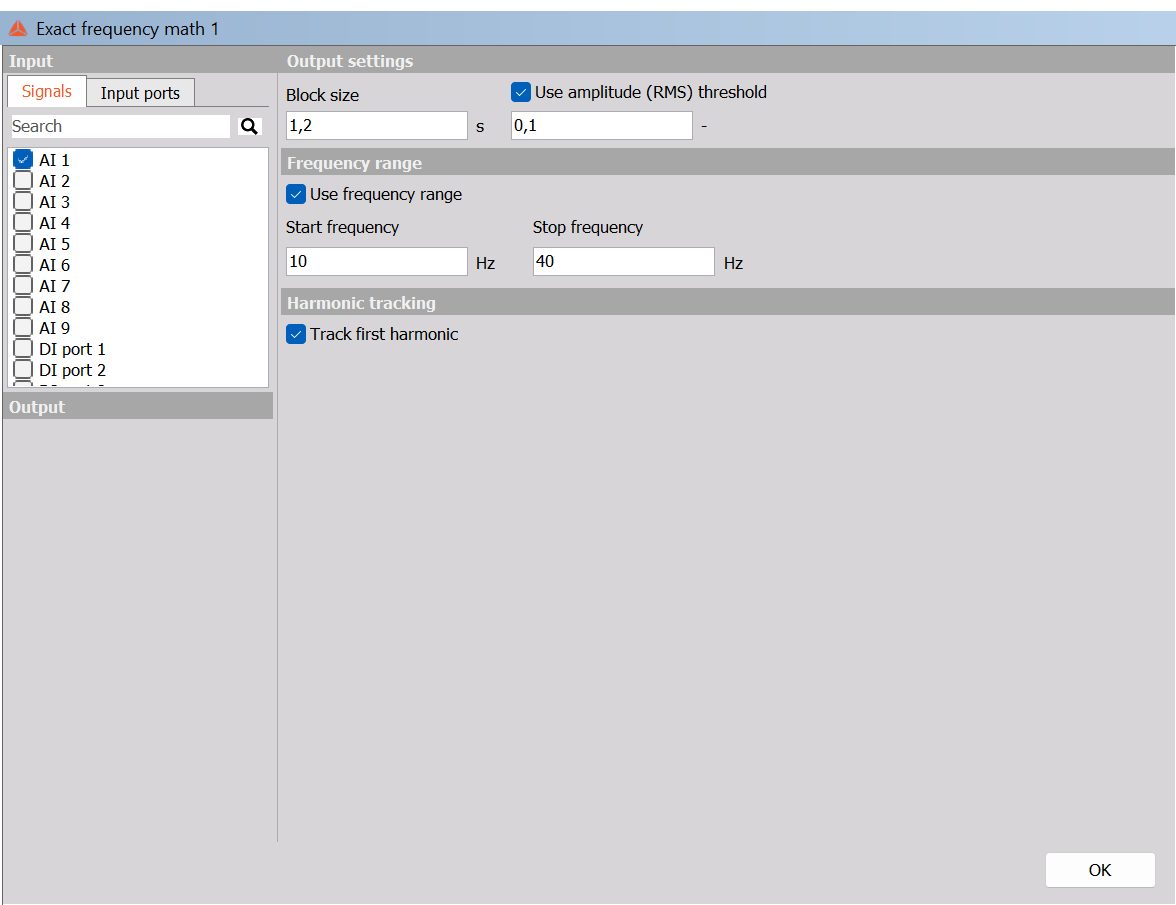Check the DI port 2 checkbox

click(23, 370)
